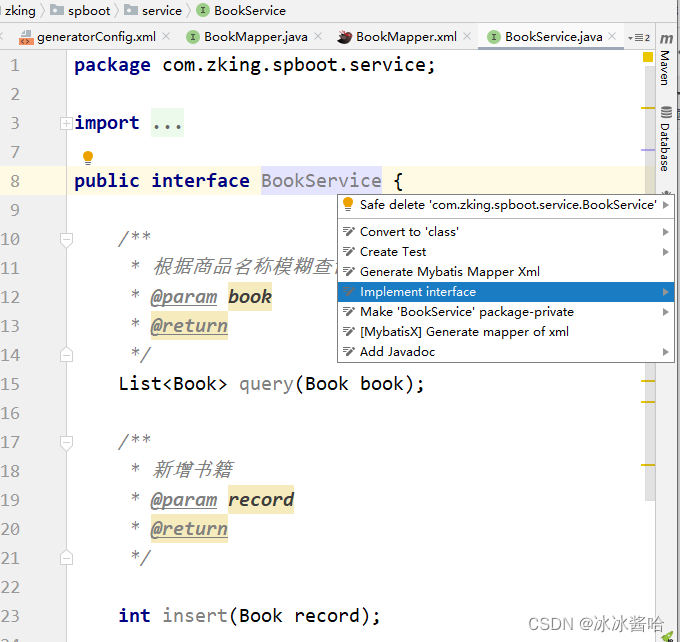The width and height of the screenshot is (680, 642).
Task: Choose Safe delete BookService option
Action: [x=506, y=205]
